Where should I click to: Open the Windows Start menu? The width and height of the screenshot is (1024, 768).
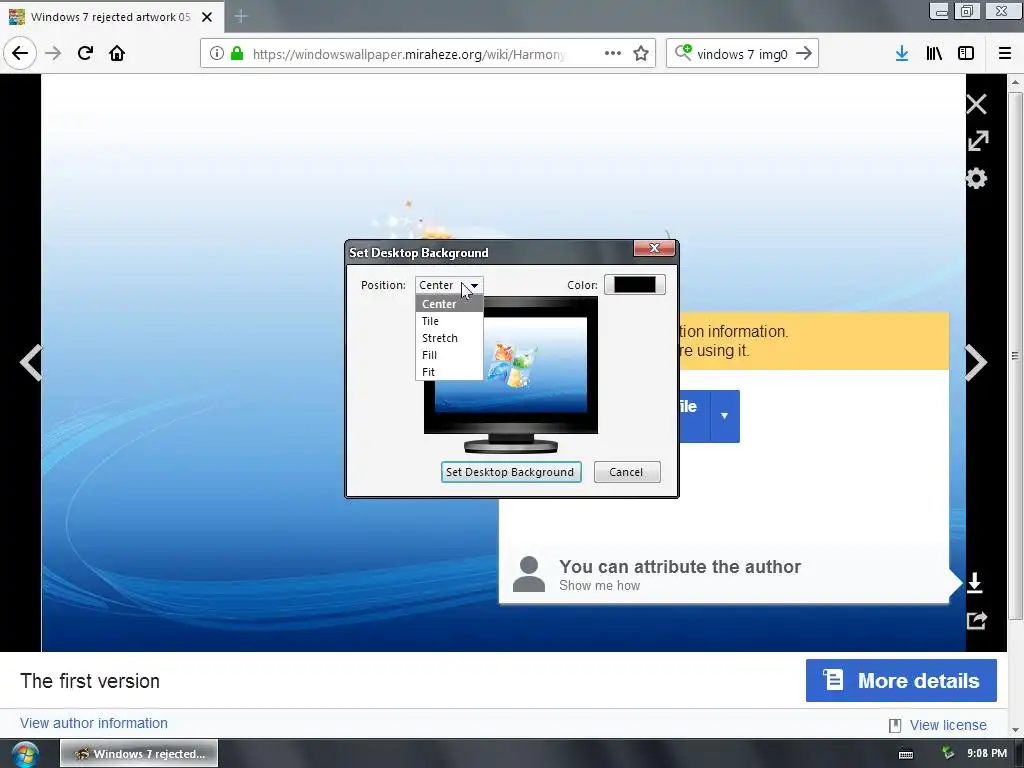click(x=25, y=754)
